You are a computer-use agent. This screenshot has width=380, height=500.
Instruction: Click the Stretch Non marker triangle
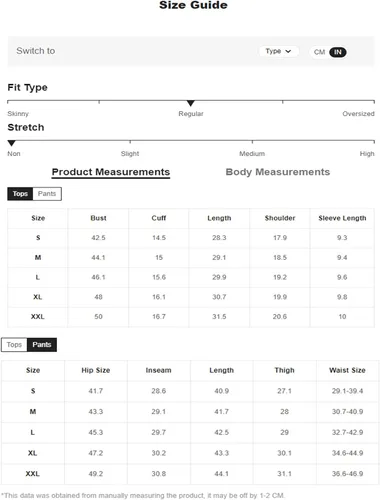pos(12,143)
